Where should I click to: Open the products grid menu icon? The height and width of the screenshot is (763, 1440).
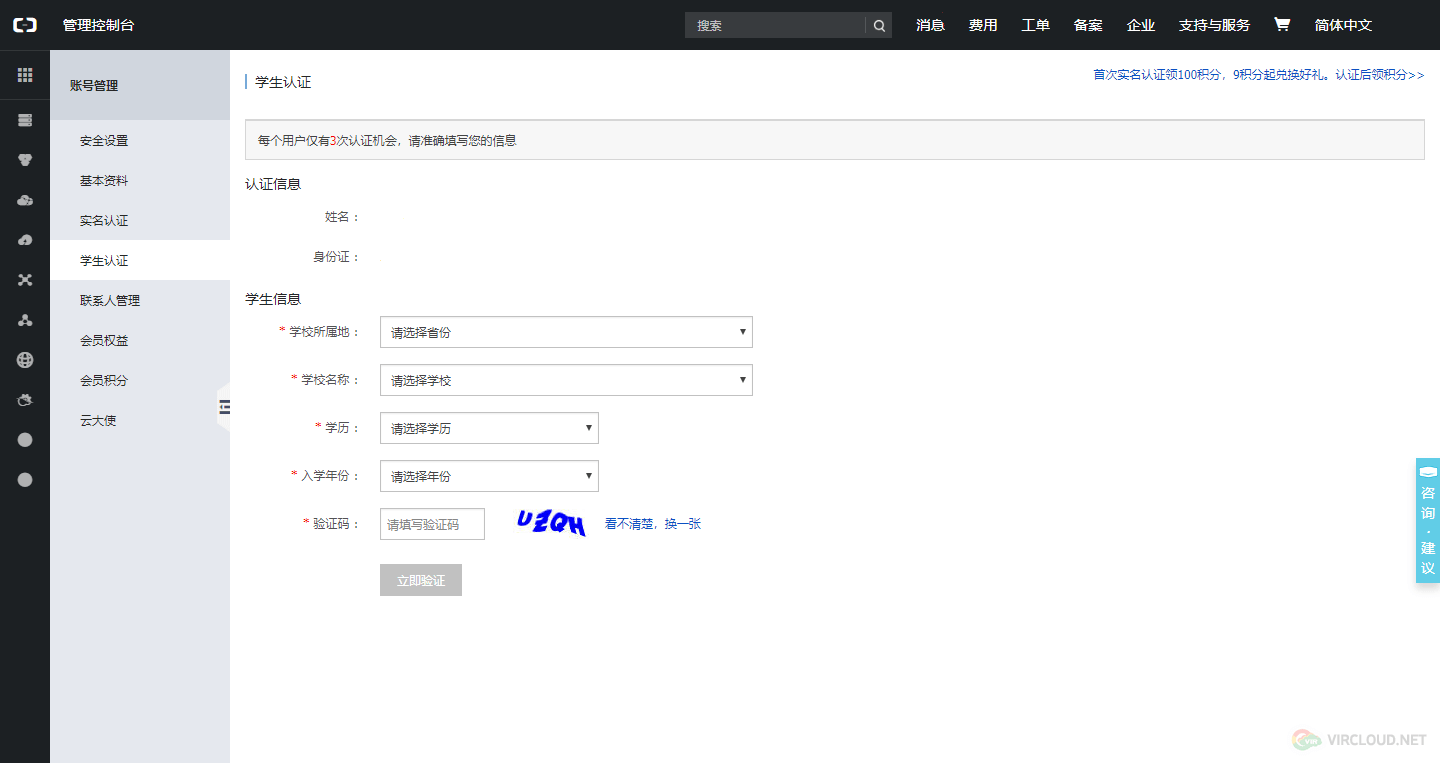[x=25, y=75]
